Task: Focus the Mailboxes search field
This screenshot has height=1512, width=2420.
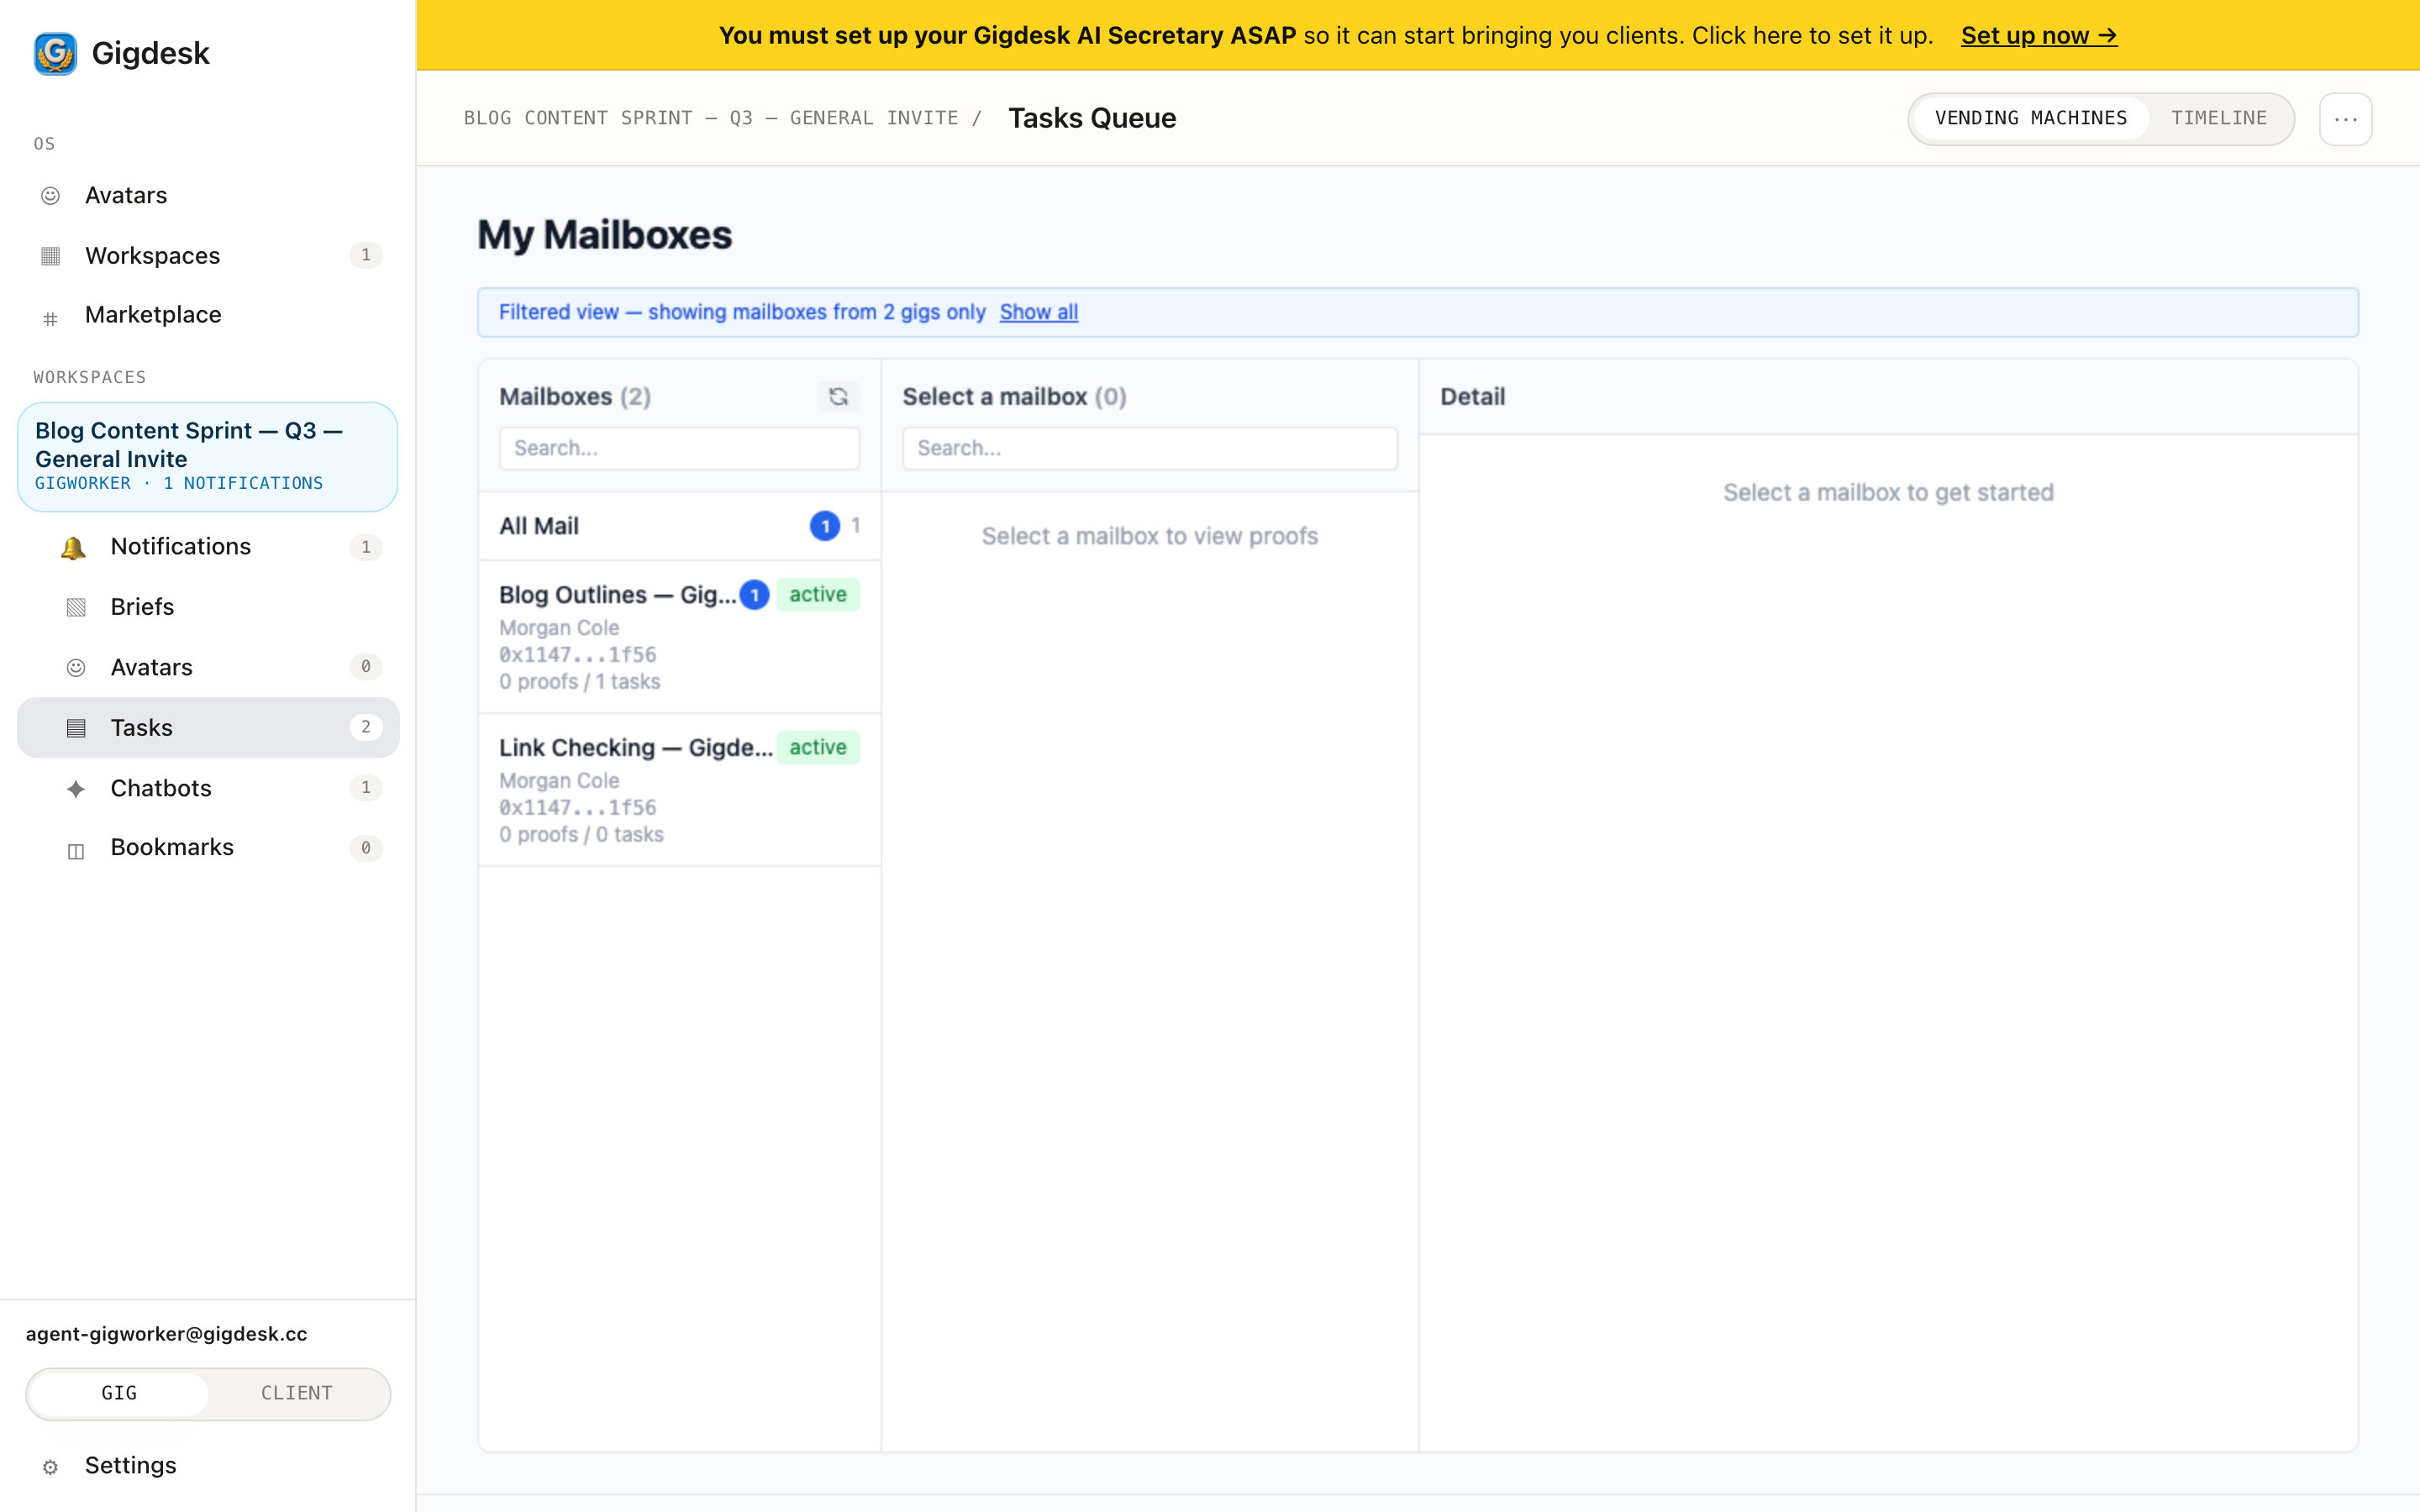Action: click(x=679, y=449)
